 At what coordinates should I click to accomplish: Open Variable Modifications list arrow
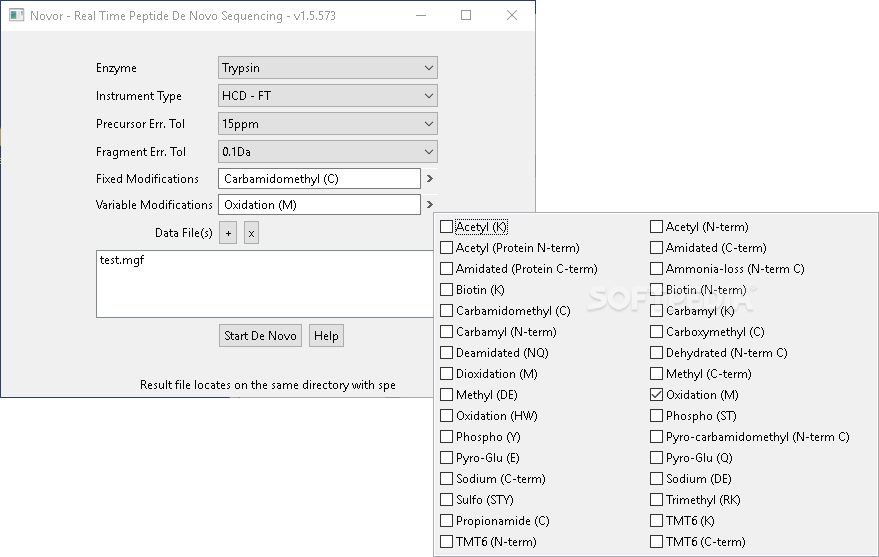click(430, 205)
